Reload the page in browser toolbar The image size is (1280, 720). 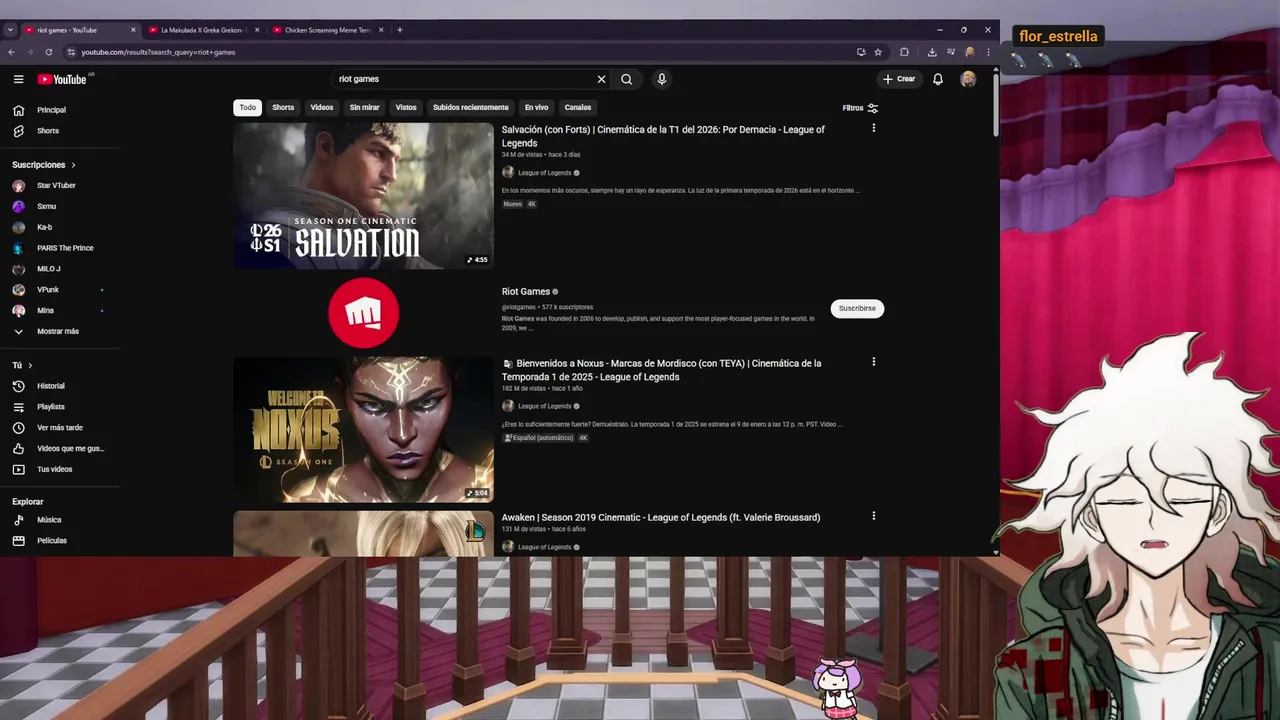coord(48,52)
